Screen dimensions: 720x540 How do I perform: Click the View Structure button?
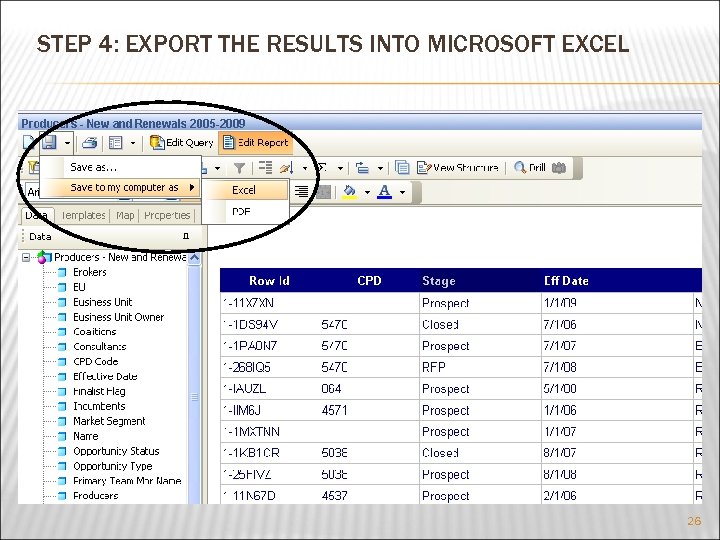tap(458, 168)
